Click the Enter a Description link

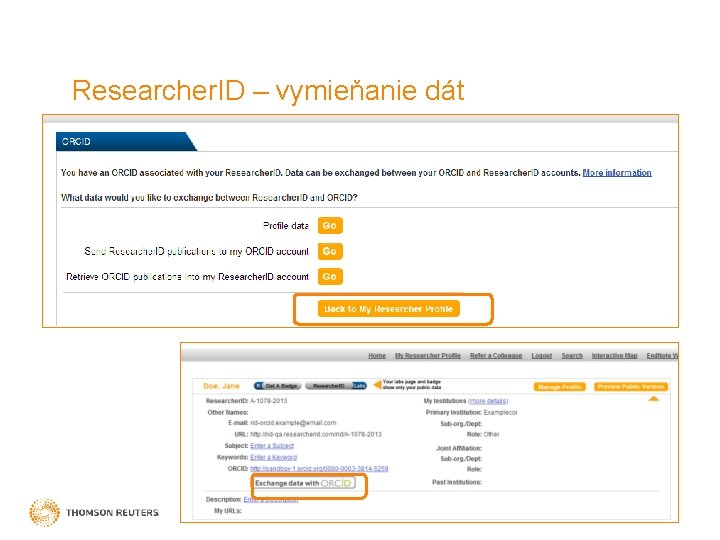pyautogui.click(x=270, y=499)
